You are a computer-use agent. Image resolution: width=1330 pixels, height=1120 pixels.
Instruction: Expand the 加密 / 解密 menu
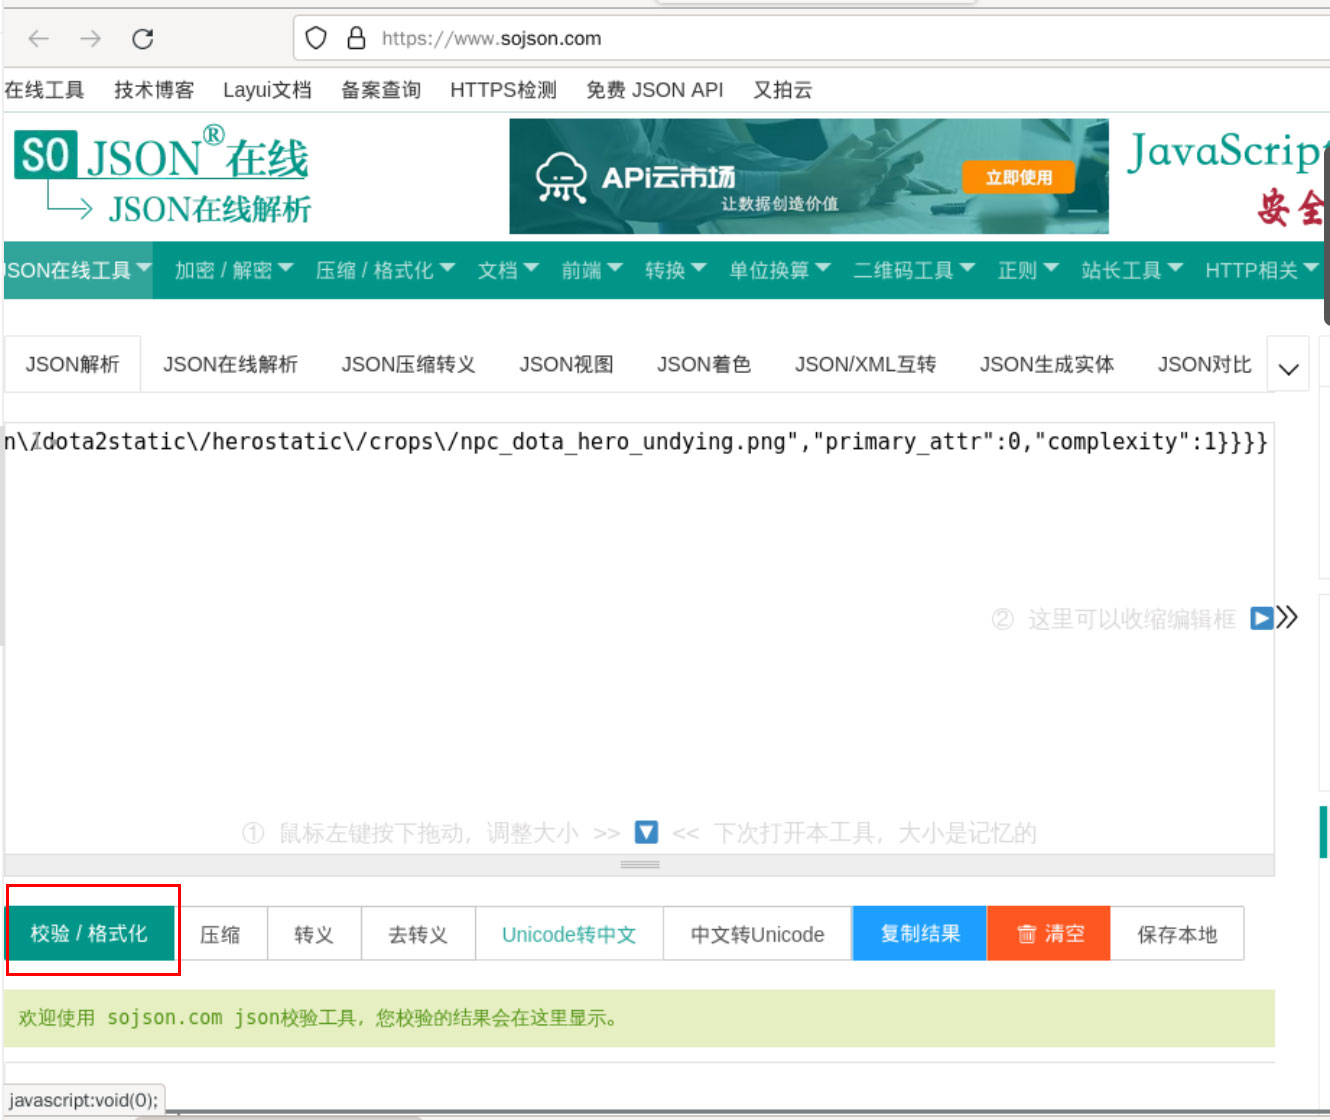234,270
